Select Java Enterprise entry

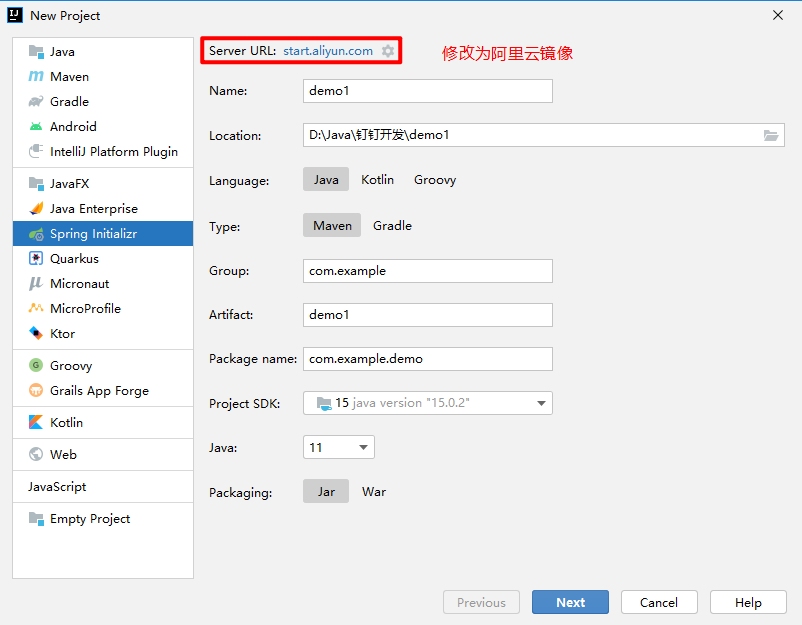[x=103, y=208]
